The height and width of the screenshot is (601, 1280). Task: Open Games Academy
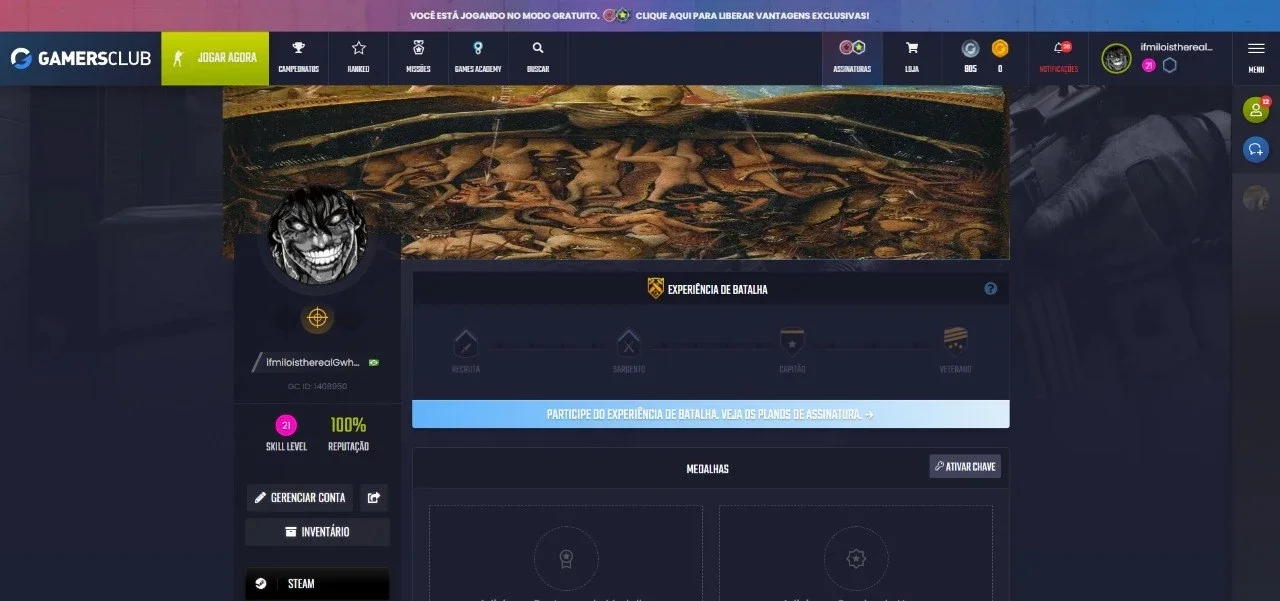pyautogui.click(x=478, y=58)
